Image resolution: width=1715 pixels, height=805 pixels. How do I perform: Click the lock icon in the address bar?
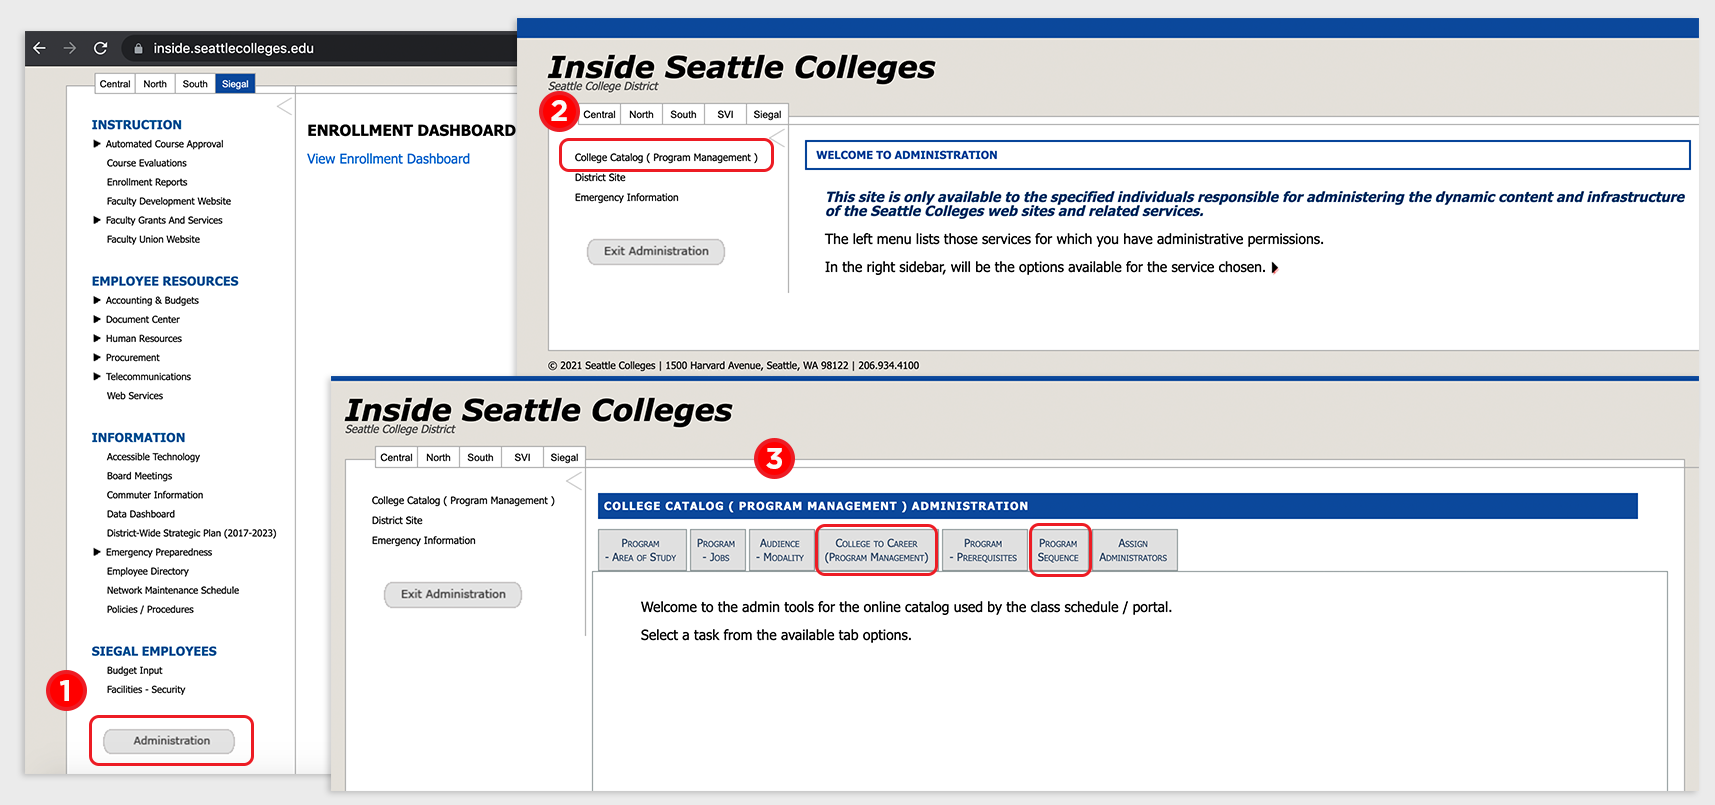click(138, 48)
